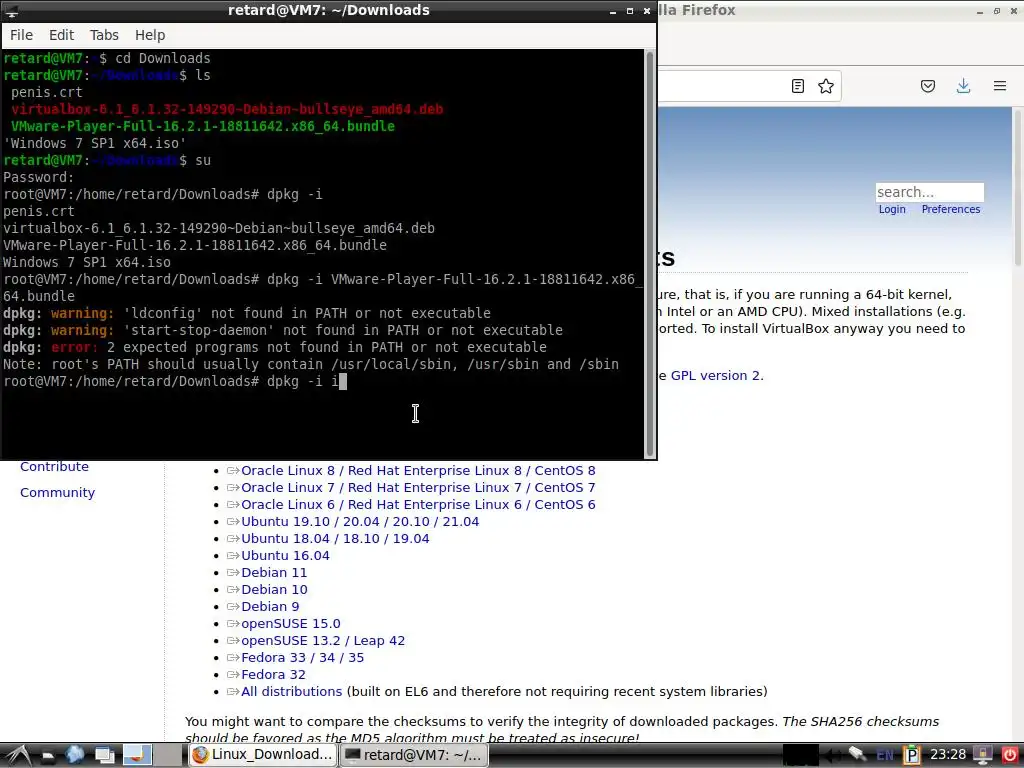
Task: Open the GPL version 2 link
Action: coord(716,376)
